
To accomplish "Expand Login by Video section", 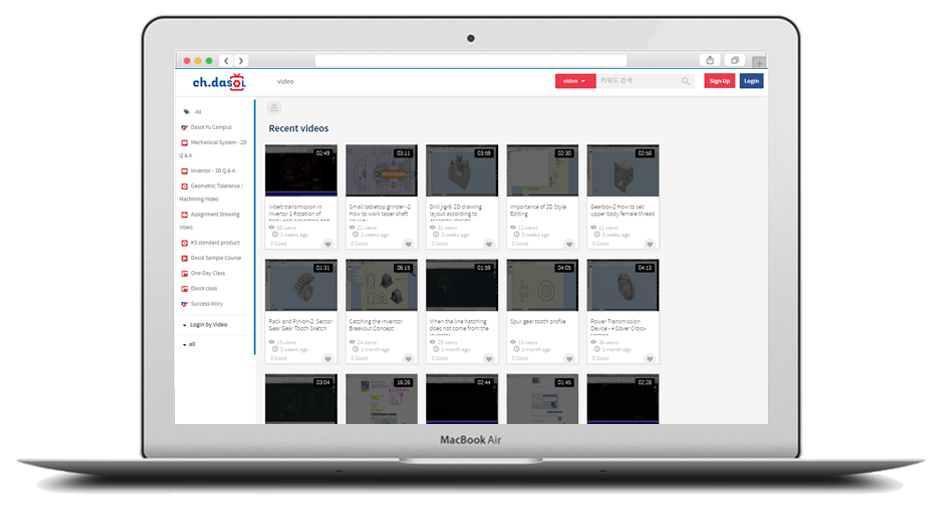I will pyautogui.click(x=208, y=324).
